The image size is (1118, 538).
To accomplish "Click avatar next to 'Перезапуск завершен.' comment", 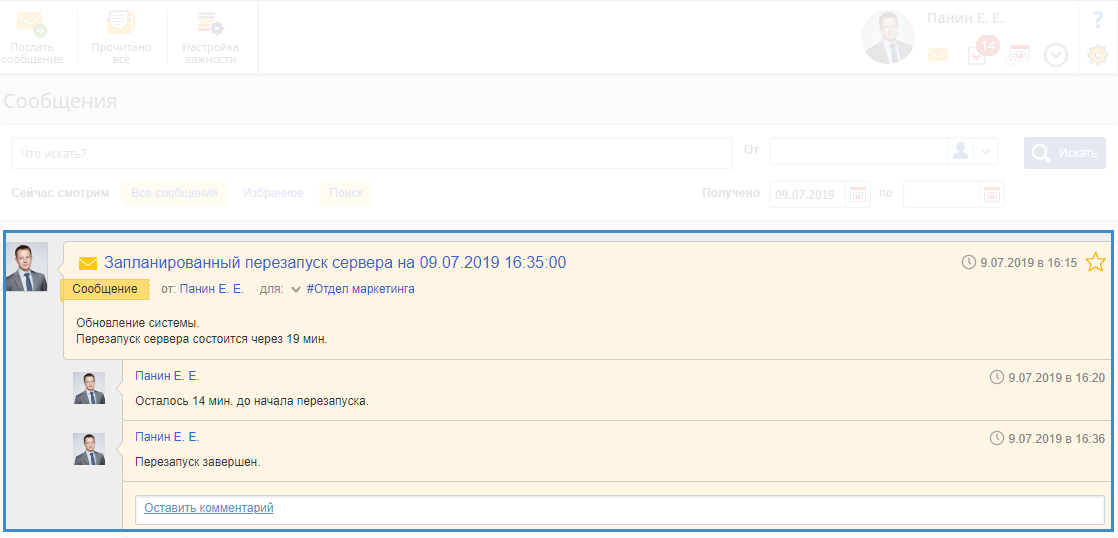I will coord(89,449).
